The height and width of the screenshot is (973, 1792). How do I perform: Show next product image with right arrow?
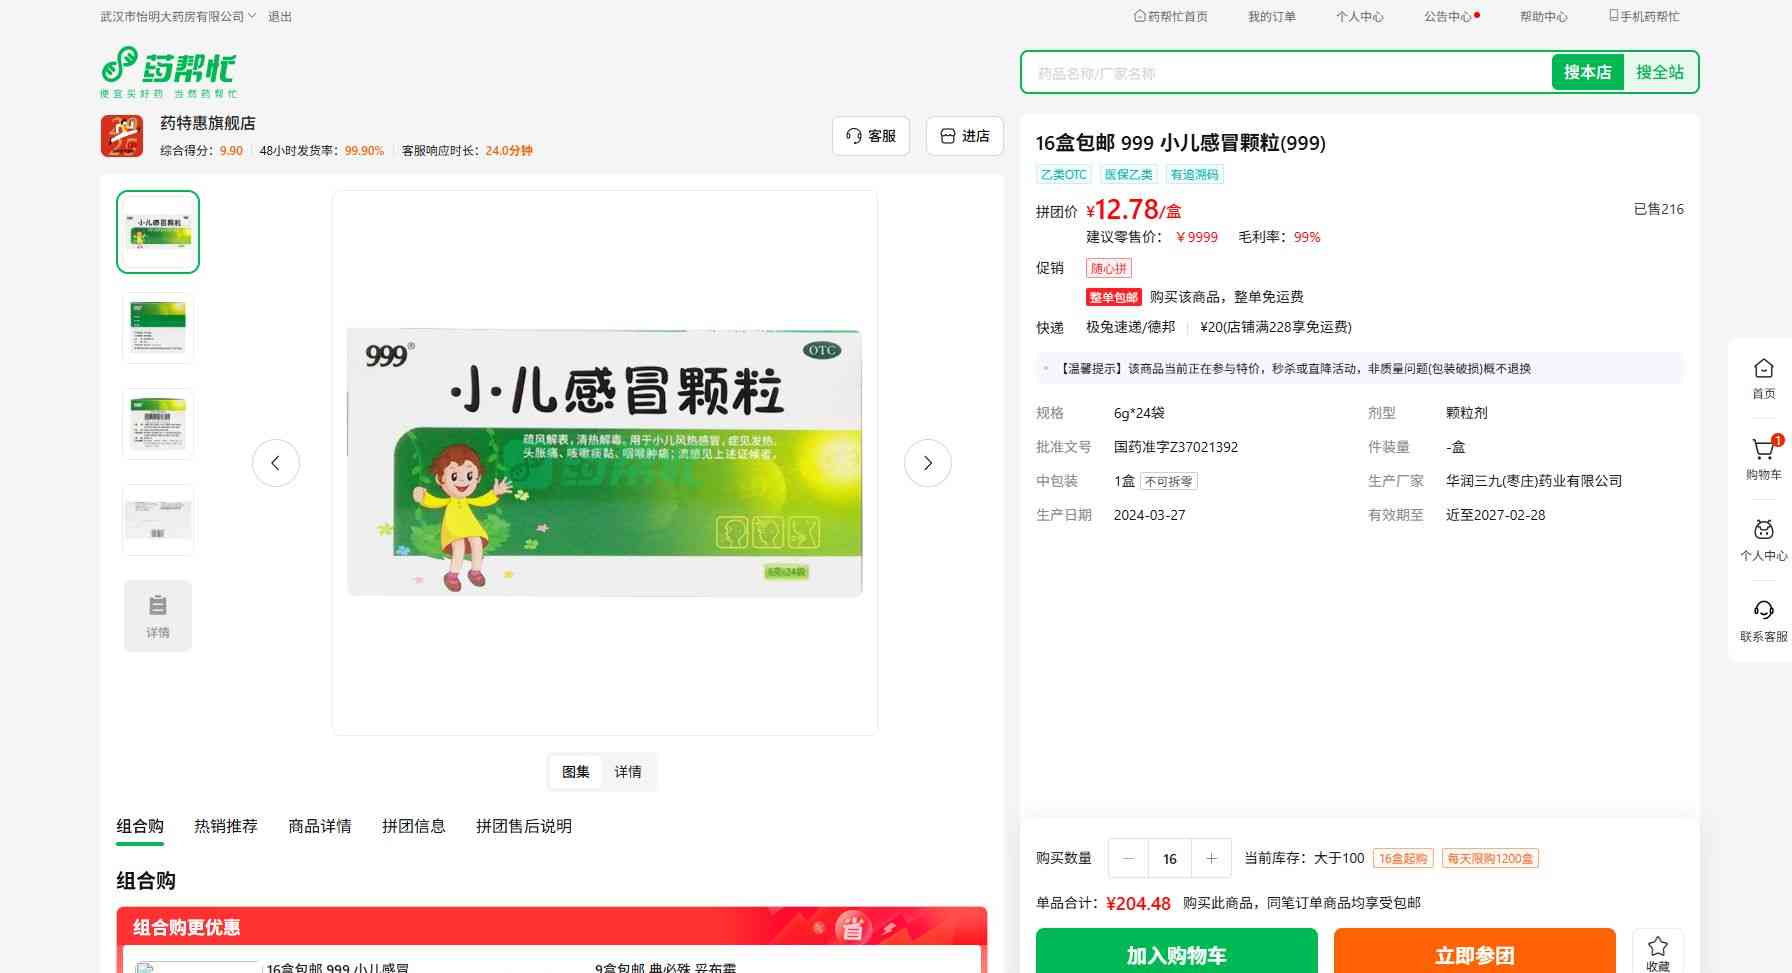927,463
